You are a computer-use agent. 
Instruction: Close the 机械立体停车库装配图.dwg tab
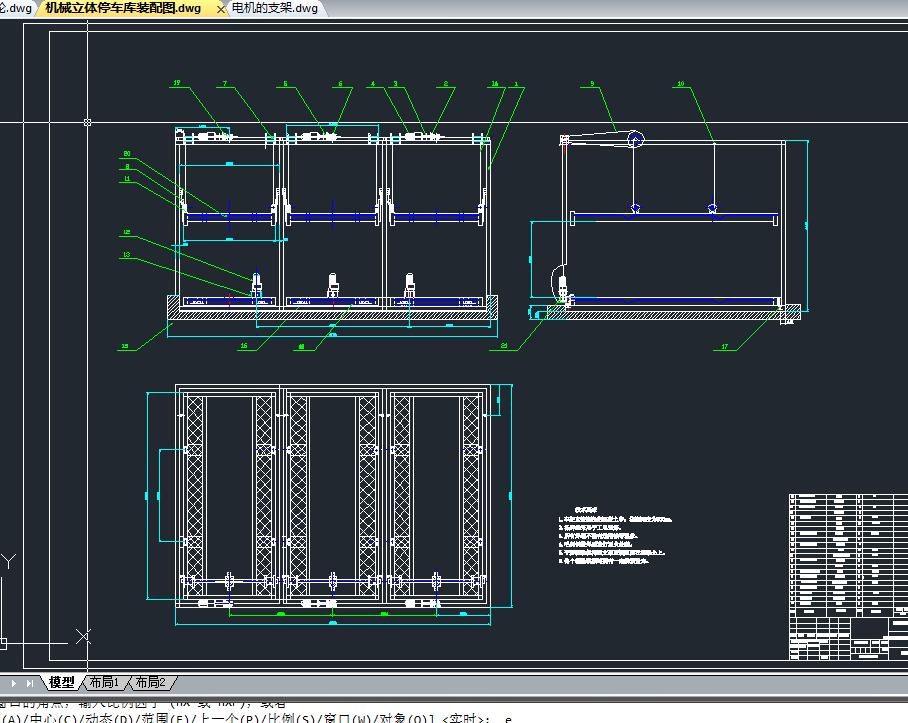(x=221, y=9)
